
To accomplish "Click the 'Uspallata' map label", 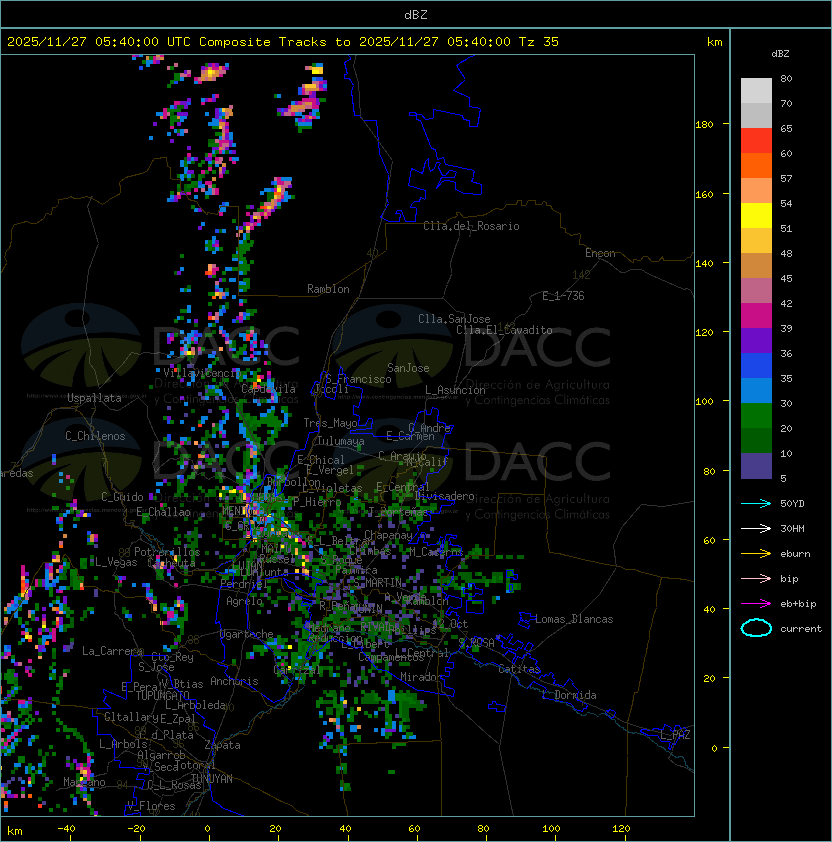I will (x=94, y=398).
